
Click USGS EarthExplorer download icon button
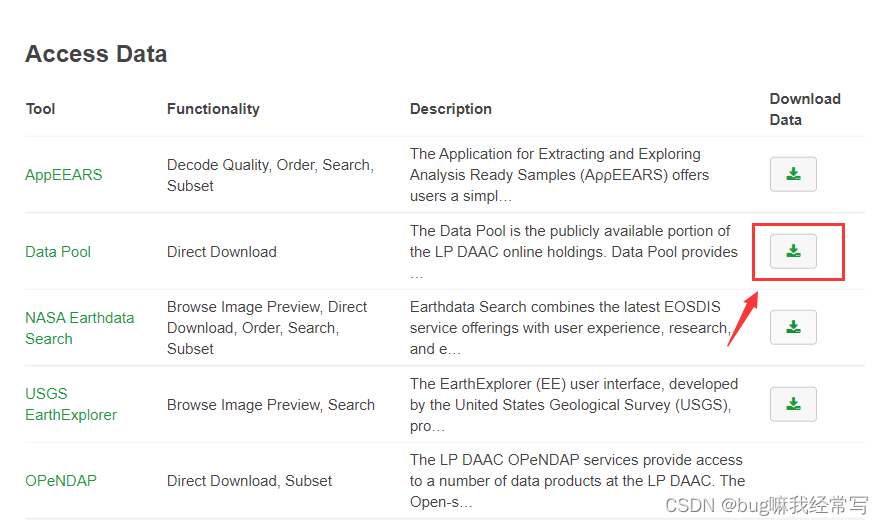793,404
